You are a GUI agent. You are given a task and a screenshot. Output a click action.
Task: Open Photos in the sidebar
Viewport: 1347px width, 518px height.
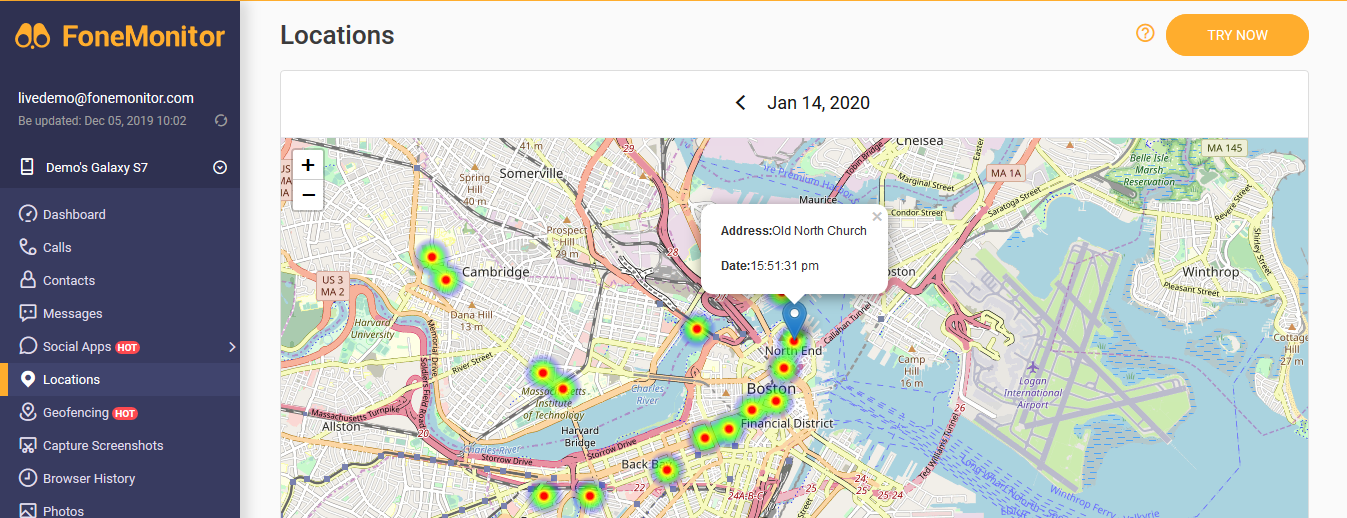120,508
